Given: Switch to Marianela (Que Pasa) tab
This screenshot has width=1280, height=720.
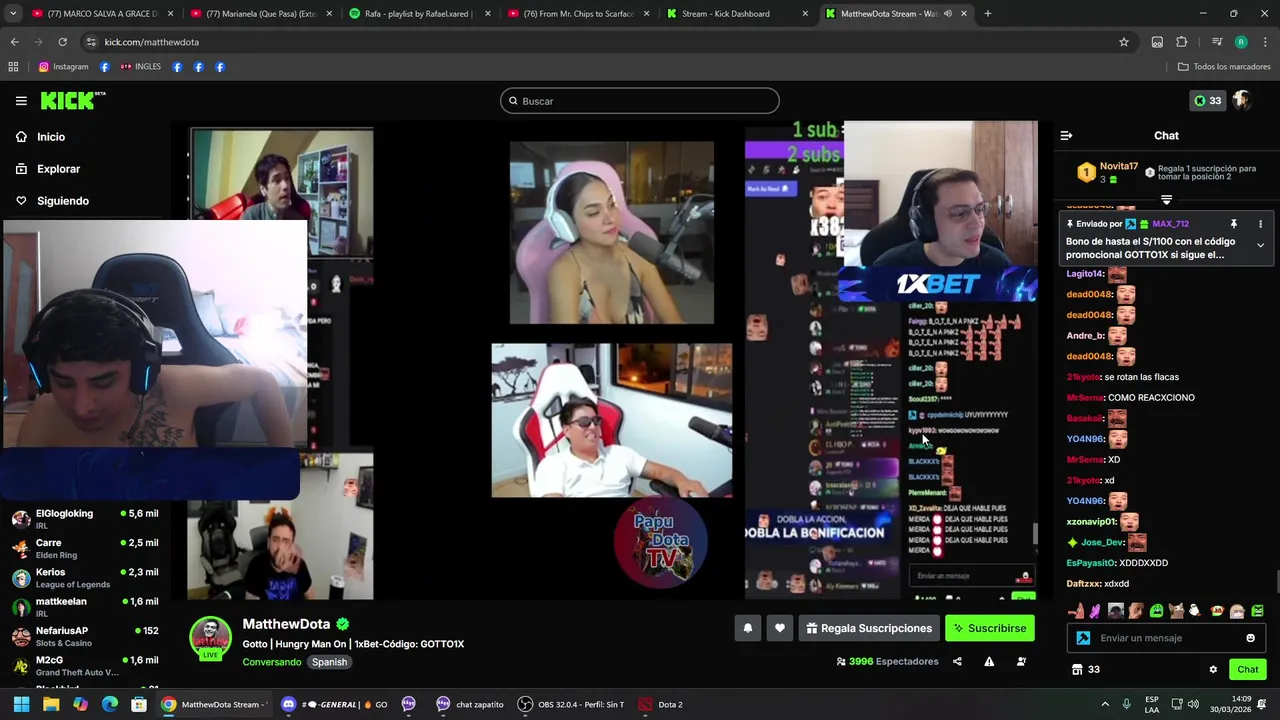Looking at the screenshot, I should 262,14.
